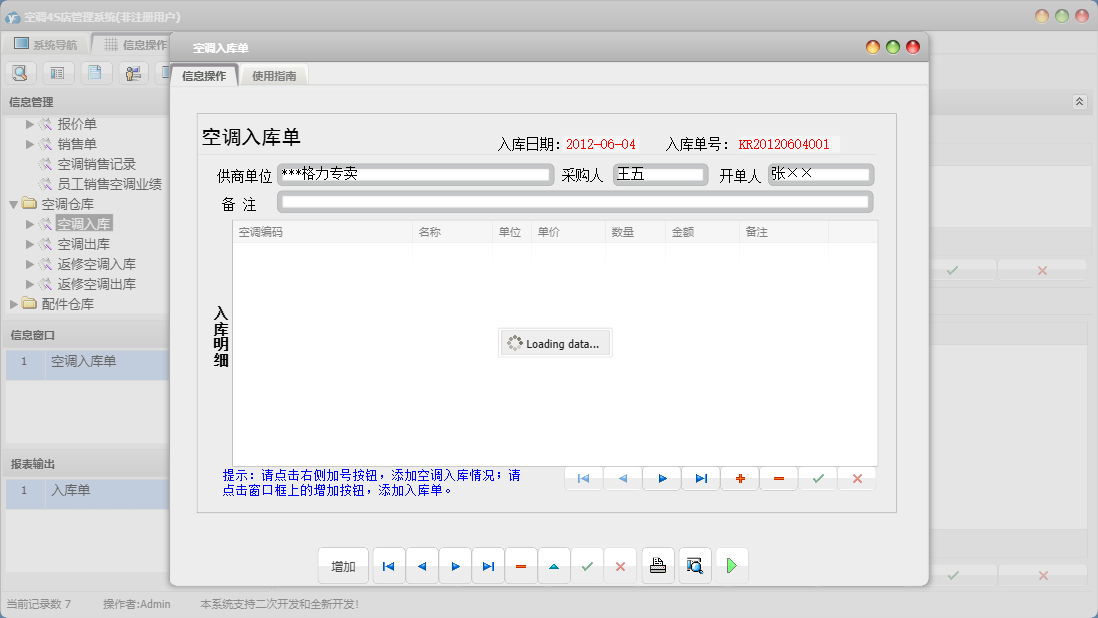Click the 增加 button

(x=343, y=565)
